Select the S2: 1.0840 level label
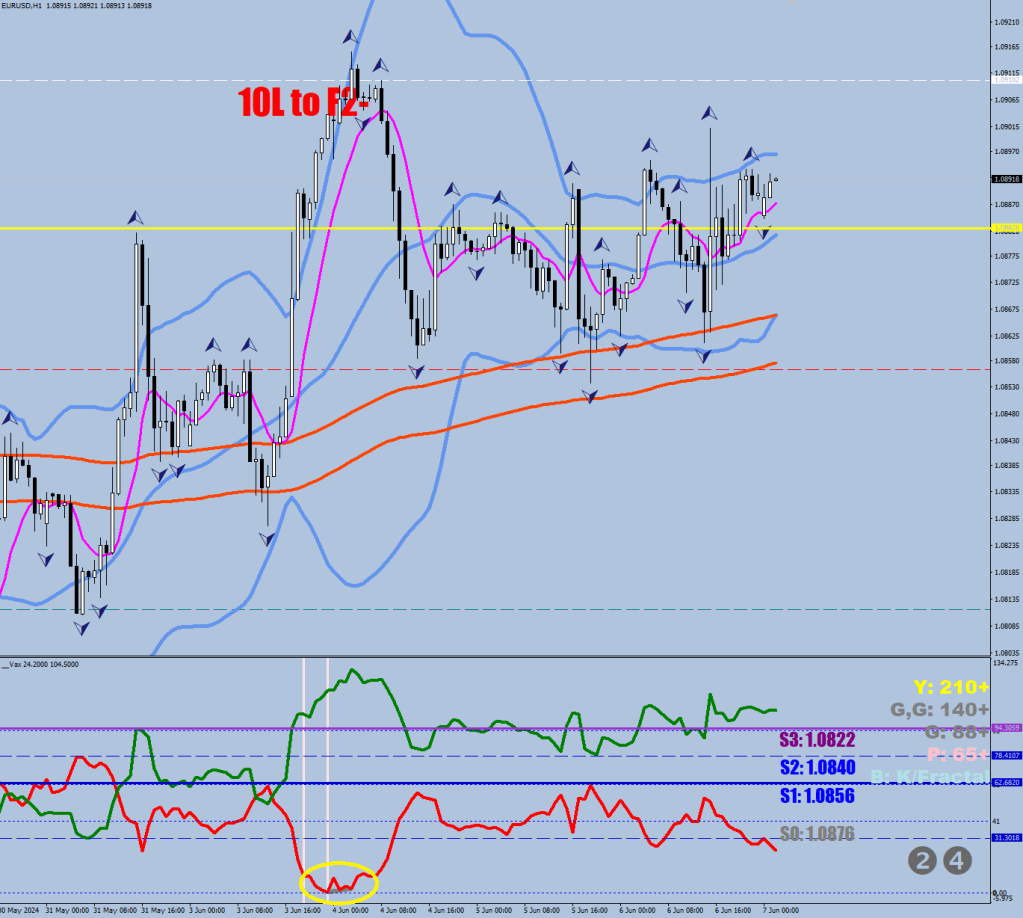This screenshot has width=1023, height=918. coord(817,768)
